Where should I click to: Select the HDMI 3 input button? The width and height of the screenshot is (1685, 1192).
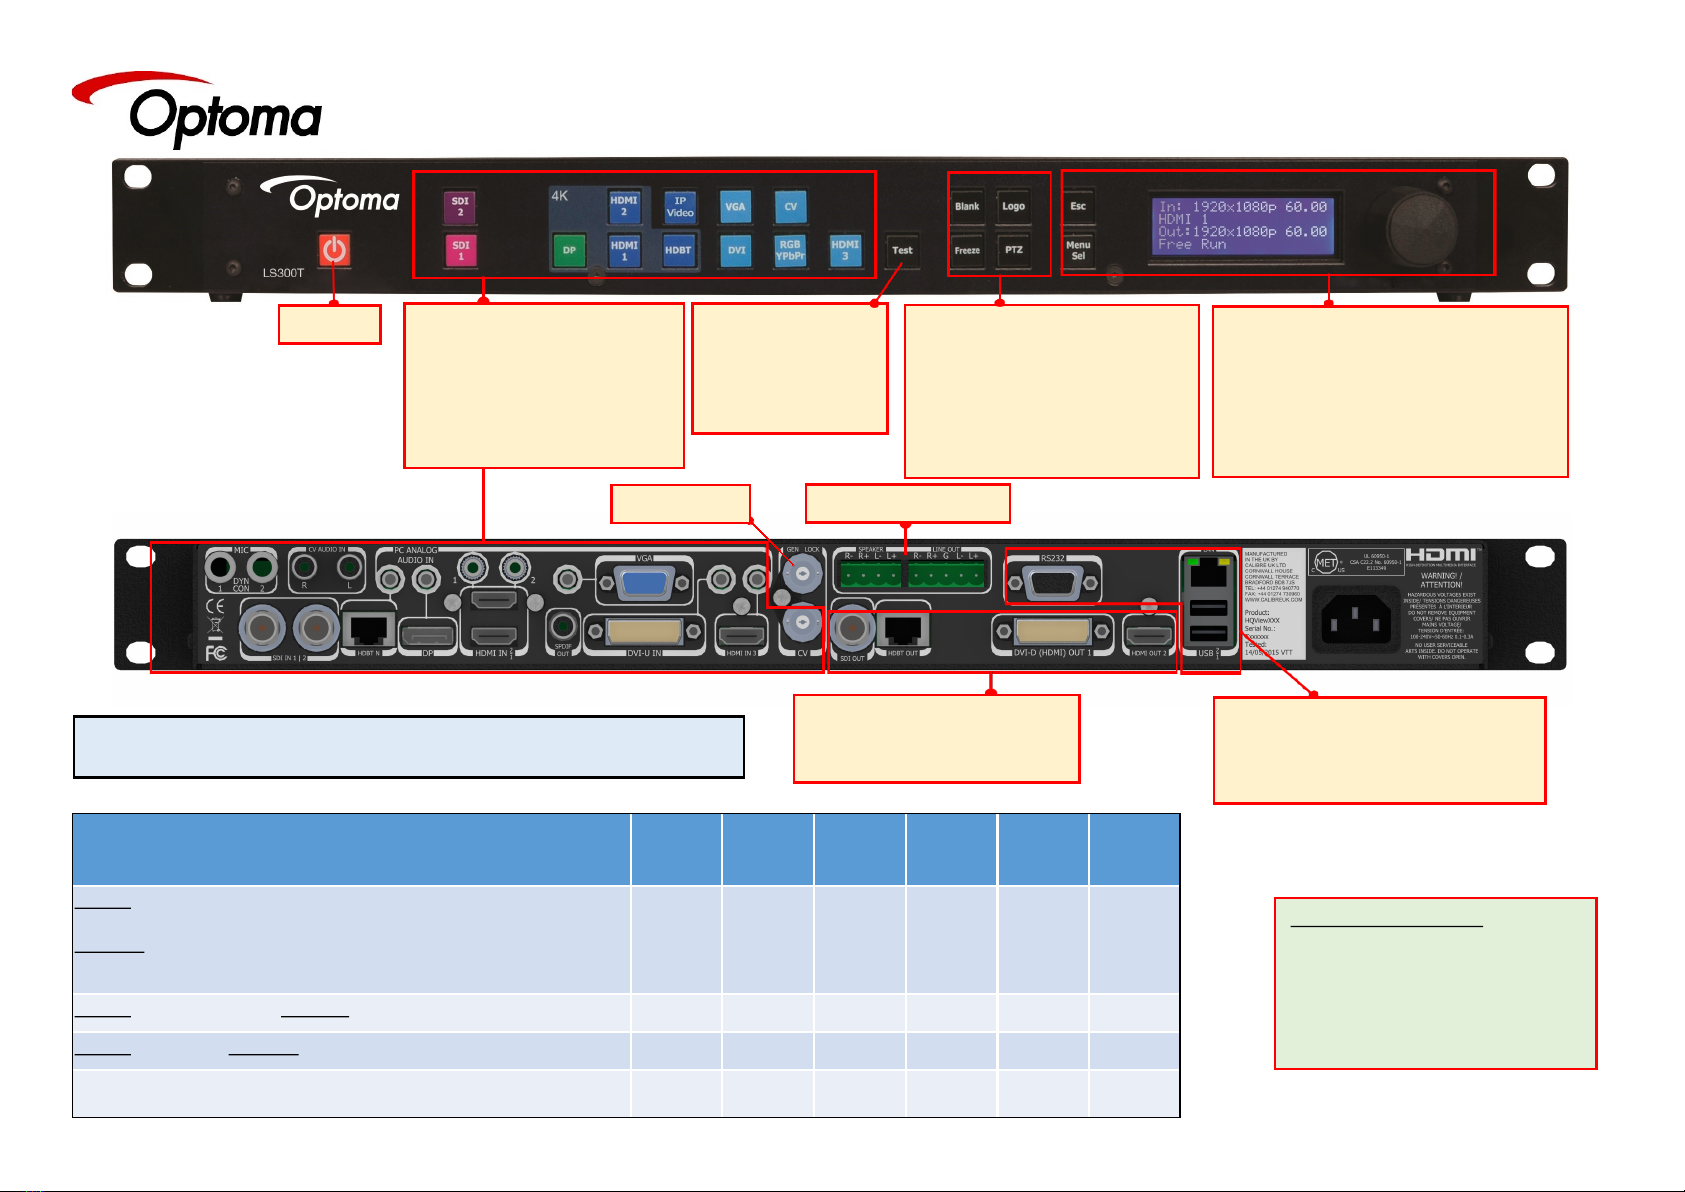(845, 250)
